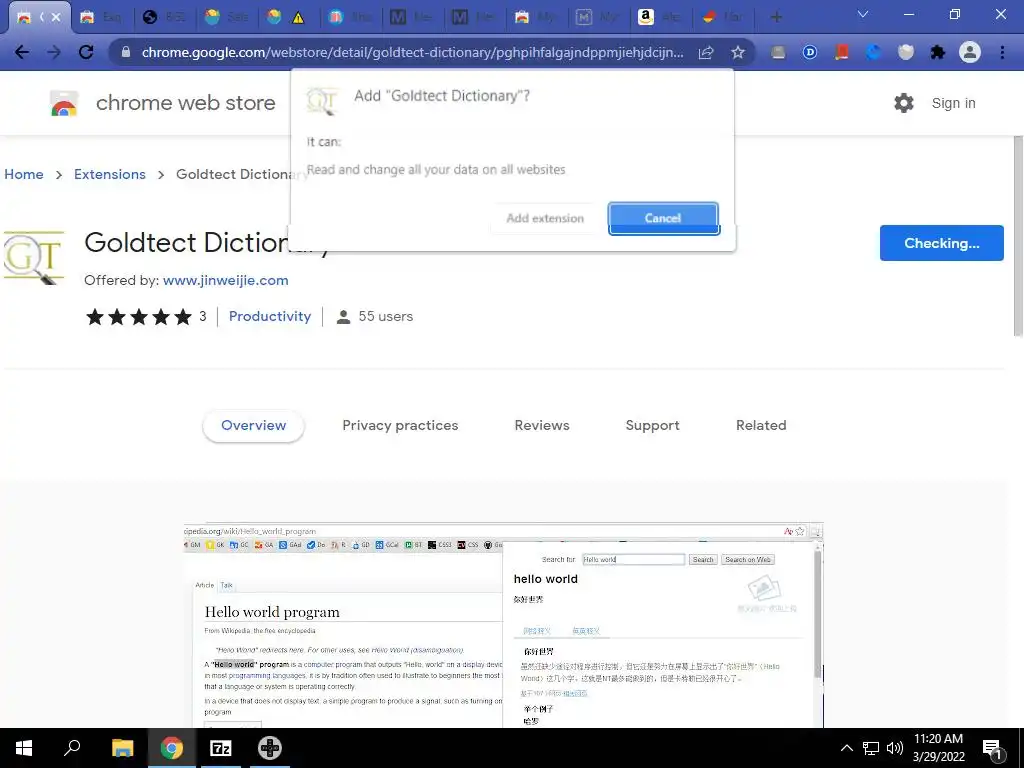
Task: Click the padlock site info icon
Action: 126,52
